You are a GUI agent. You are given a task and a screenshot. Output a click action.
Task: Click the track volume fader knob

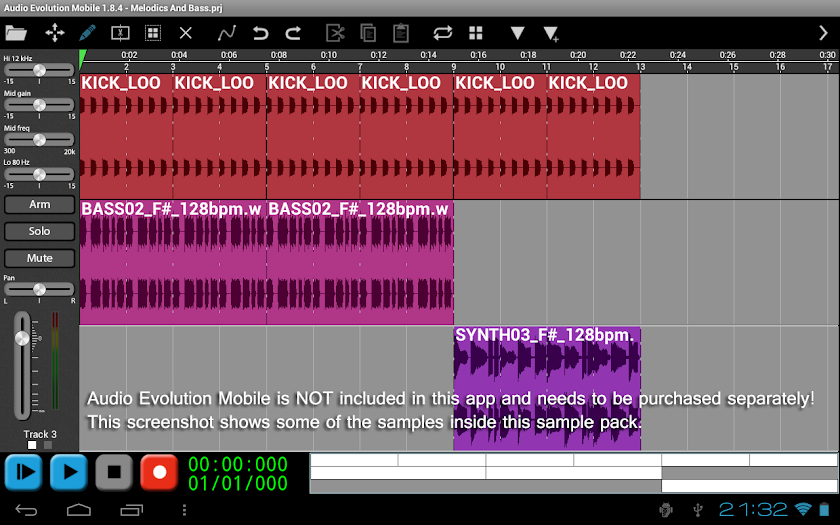coord(22,338)
